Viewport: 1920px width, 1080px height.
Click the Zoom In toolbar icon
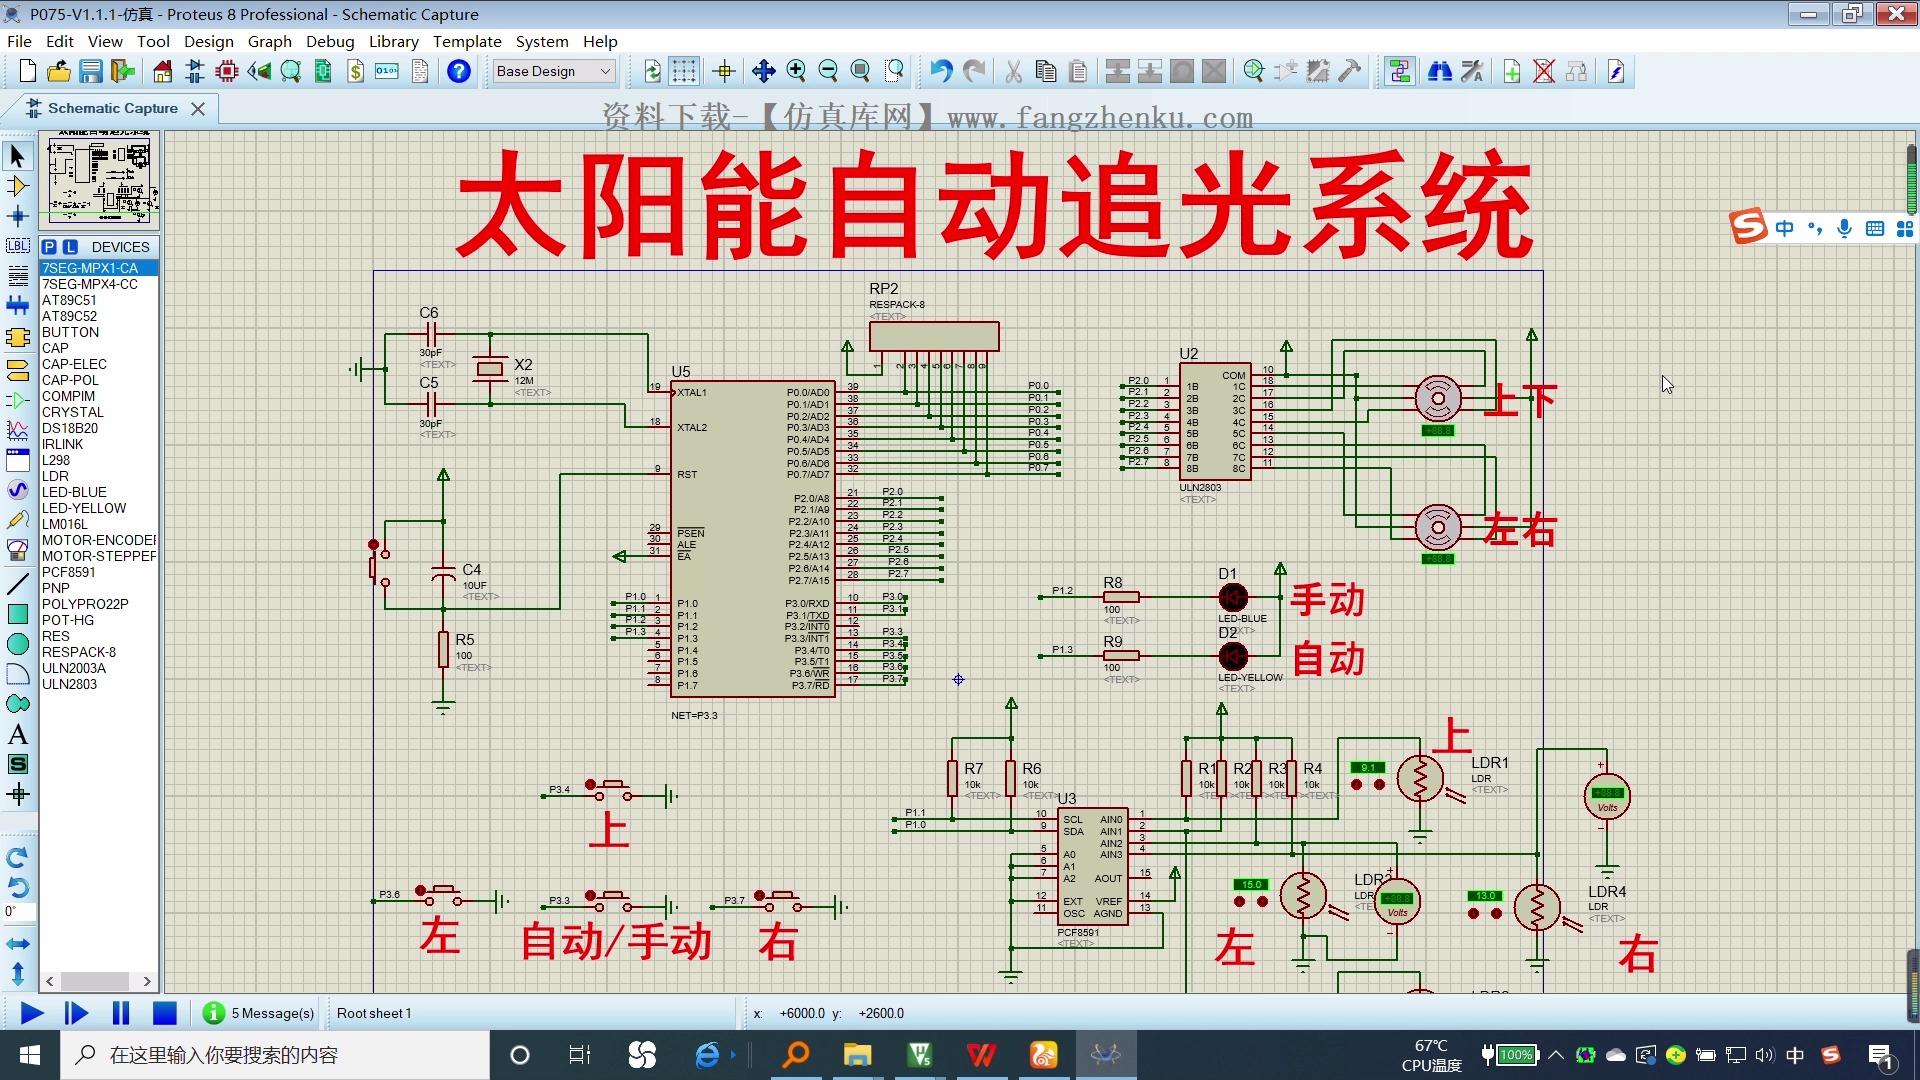tap(797, 71)
